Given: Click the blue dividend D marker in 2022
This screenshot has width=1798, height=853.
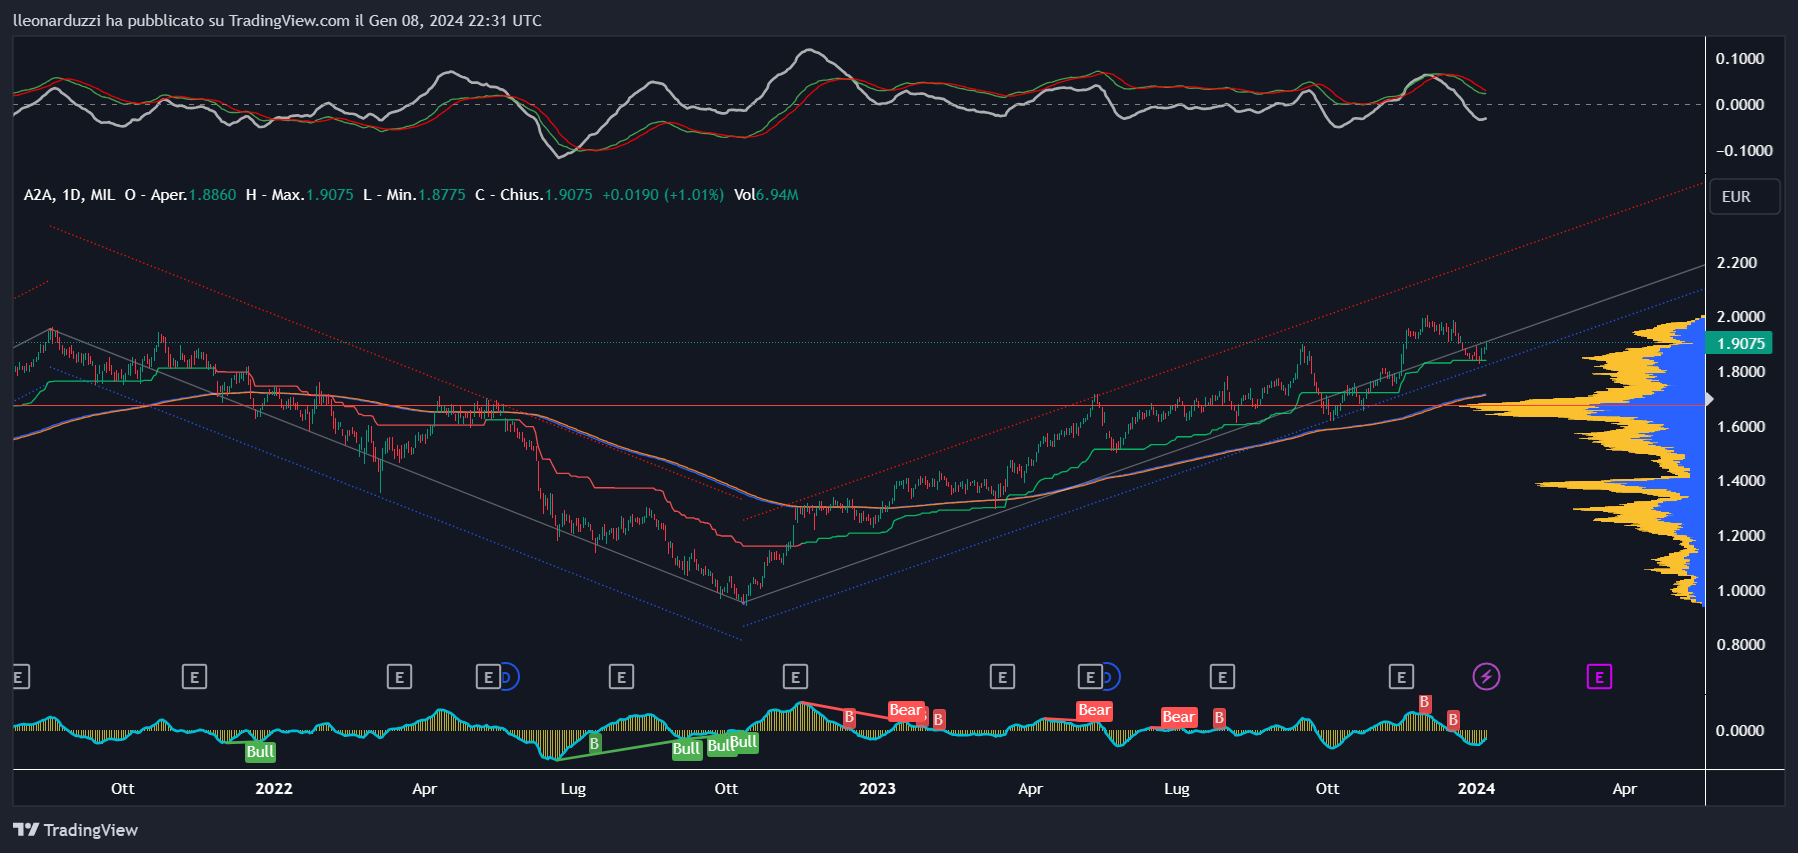Looking at the screenshot, I should click(x=508, y=677).
